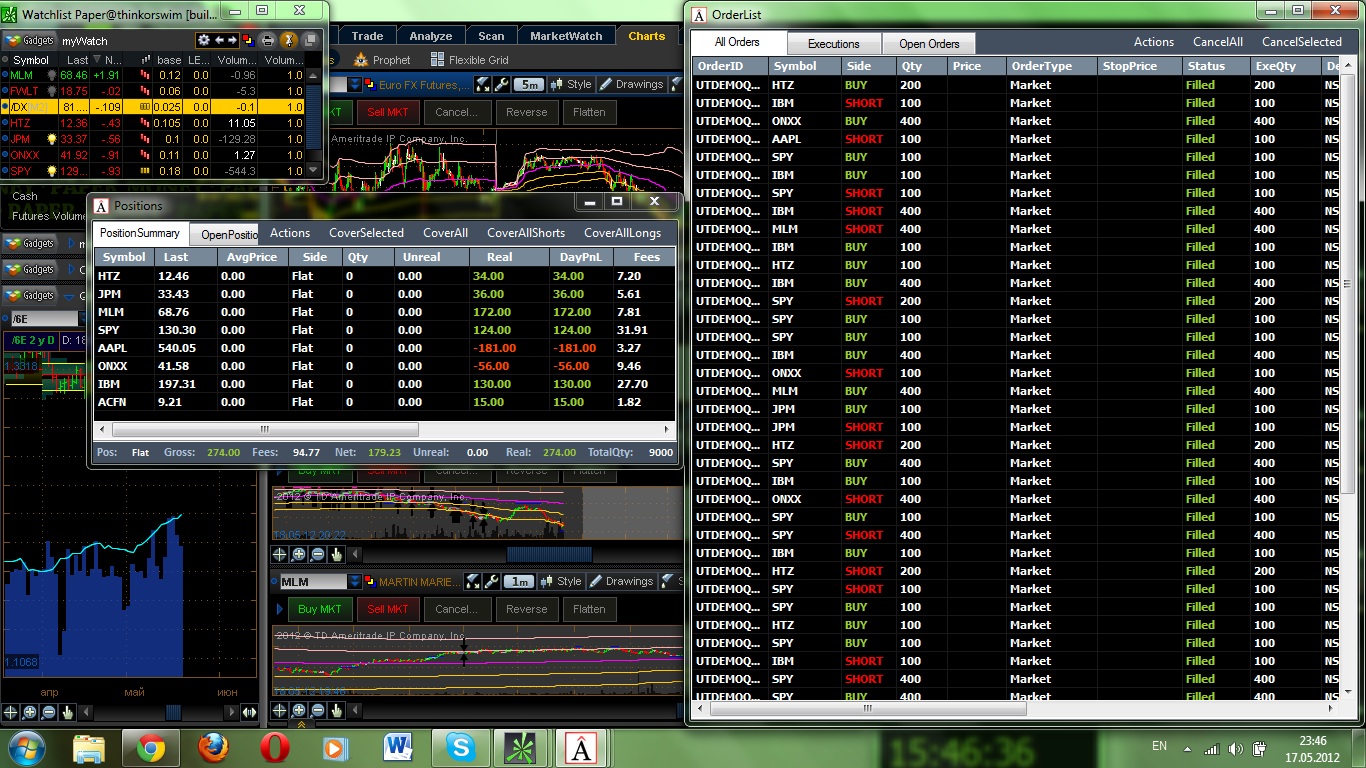This screenshot has height=768, width=1366.
Task: Select pan hand tool under MLM chart
Action: click(336, 710)
